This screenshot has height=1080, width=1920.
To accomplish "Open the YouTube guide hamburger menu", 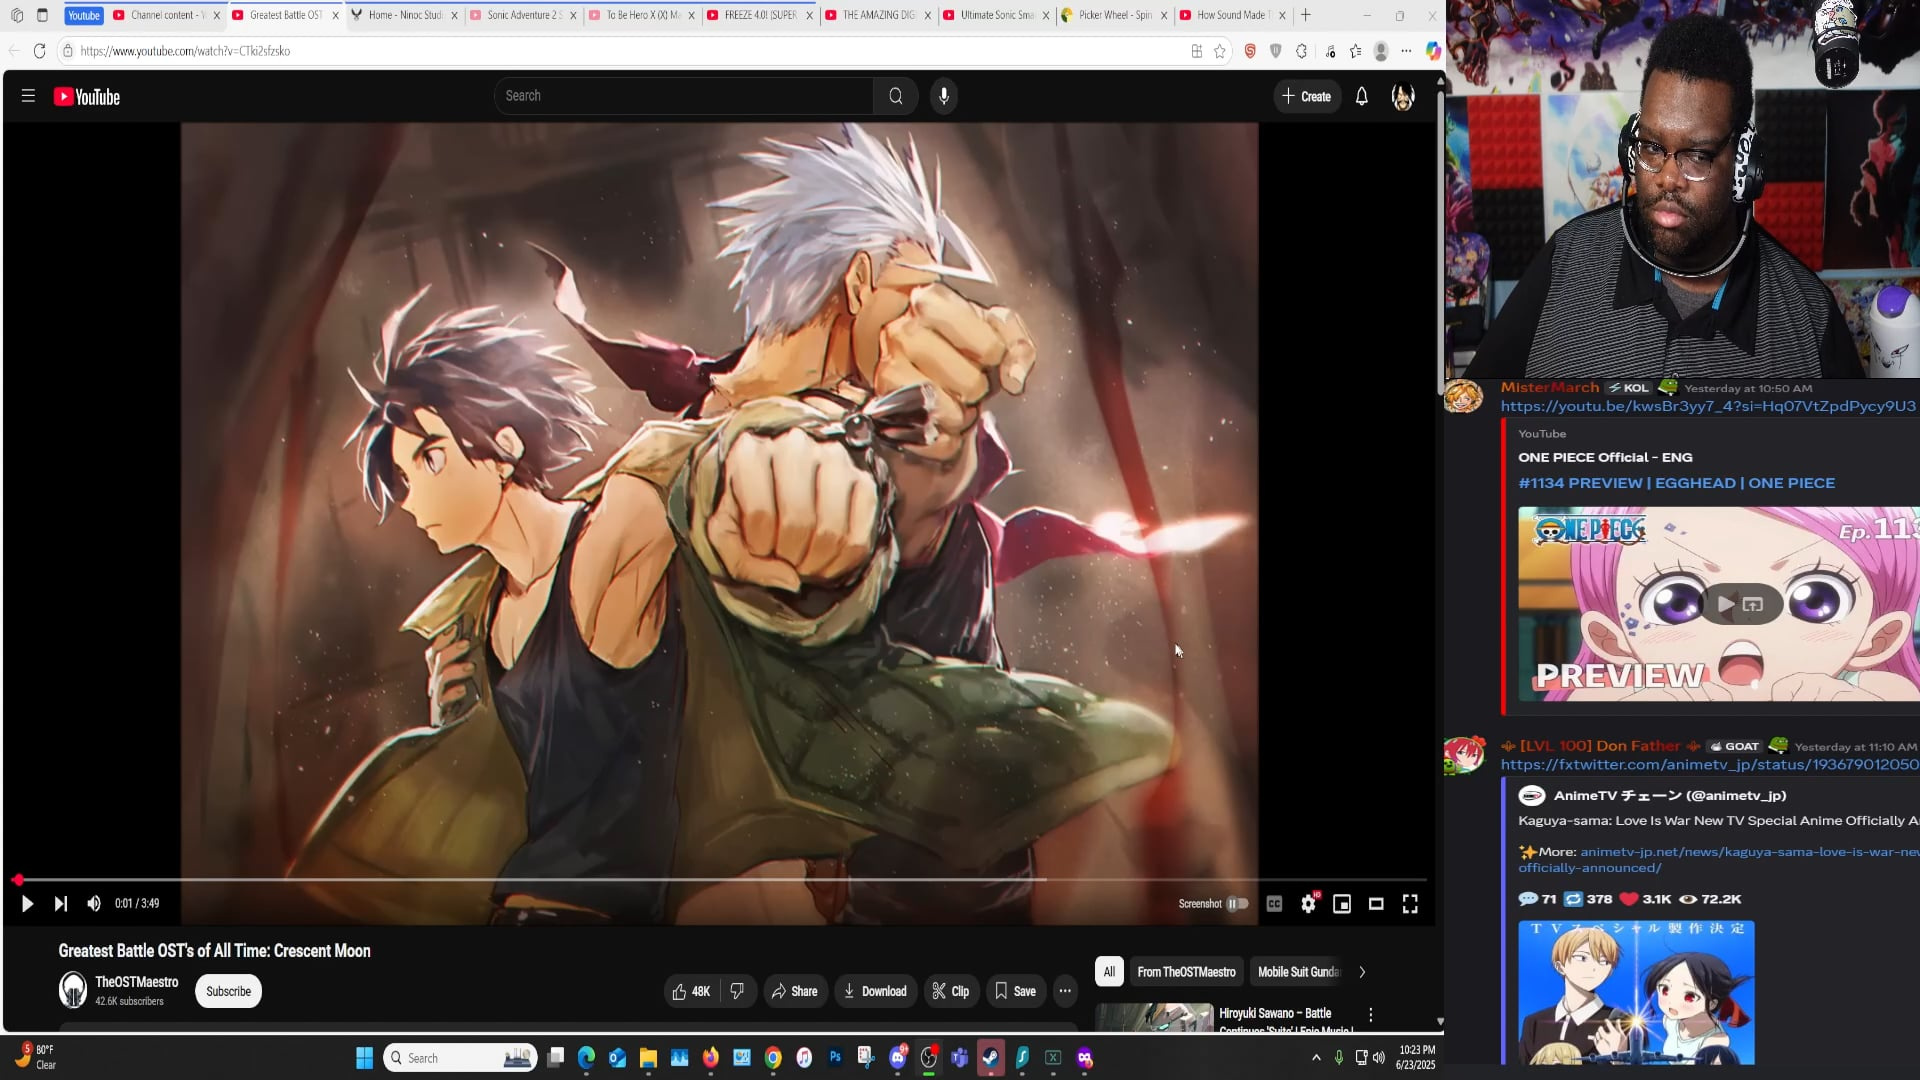I will tap(28, 96).
